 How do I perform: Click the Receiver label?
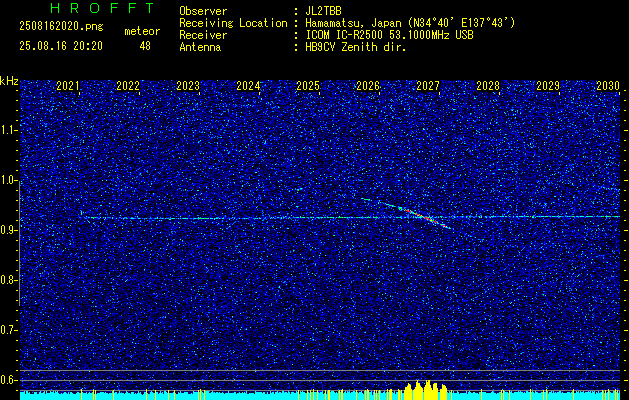[x=203, y=35]
